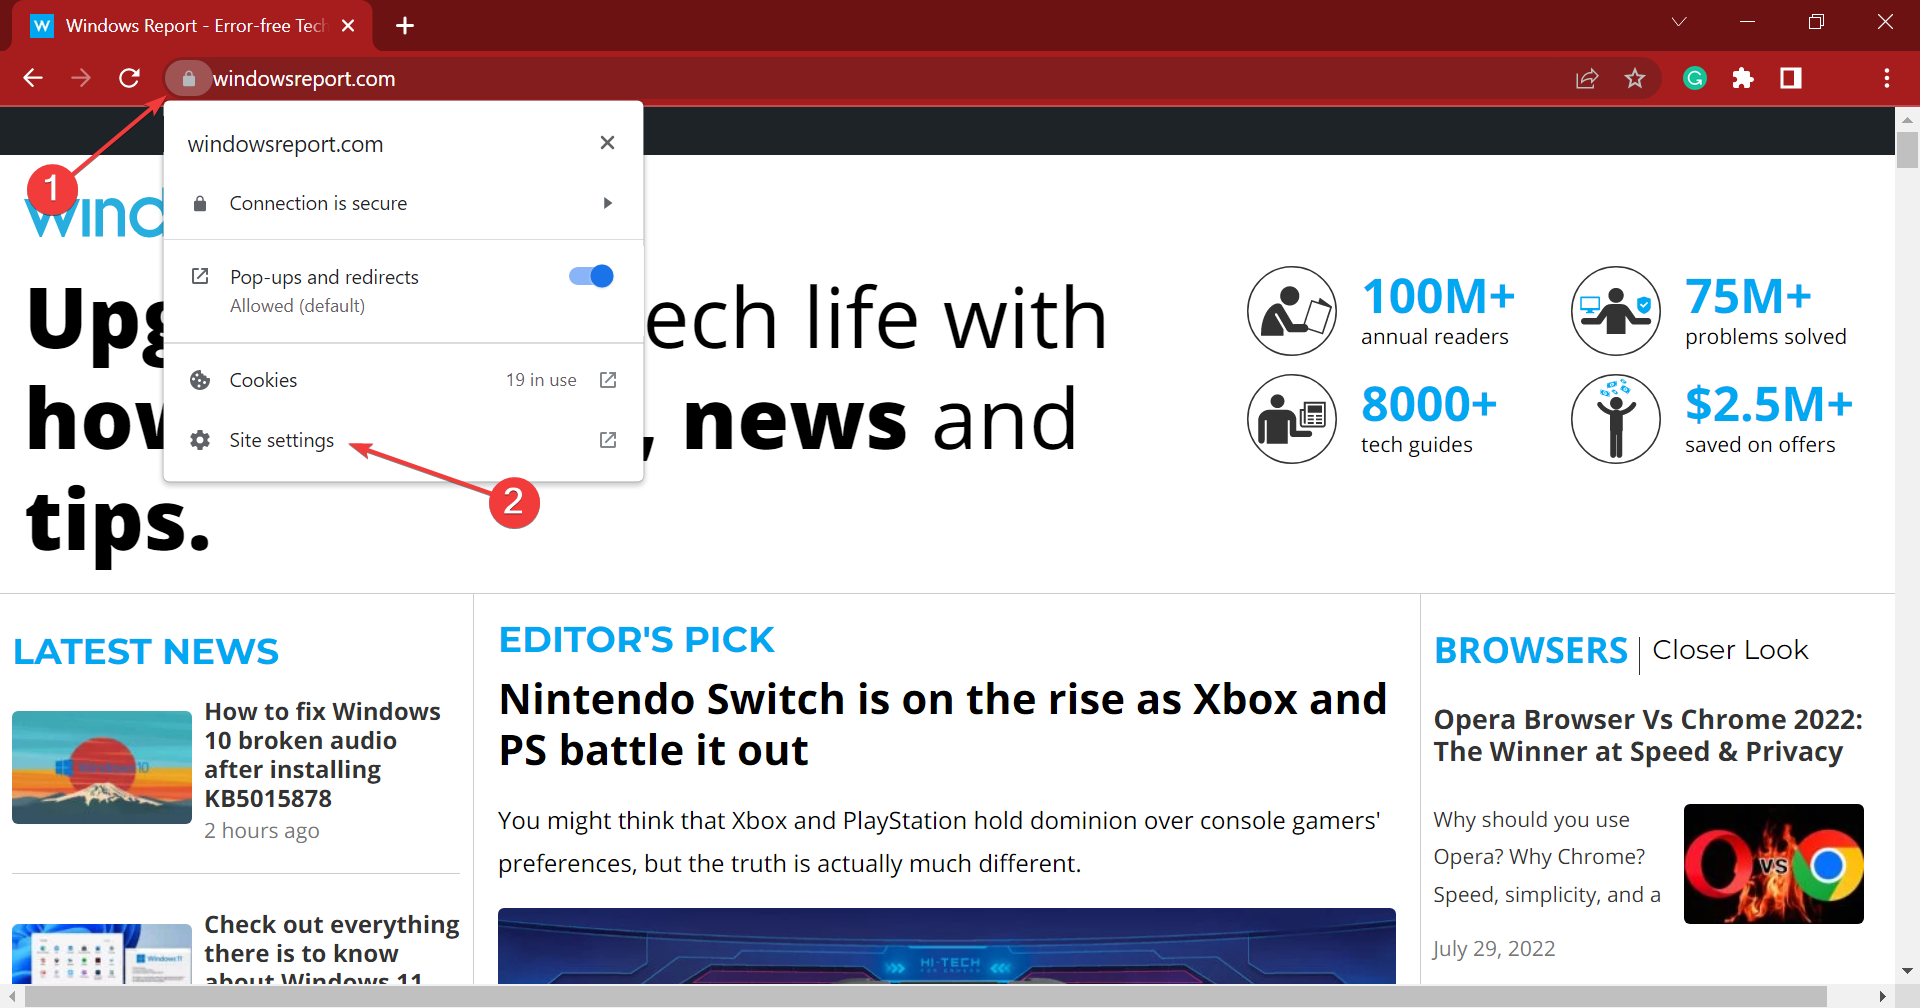The height and width of the screenshot is (1008, 1920).
Task: Click the 100M+ annual readers text
Action: pos(1438,311)
